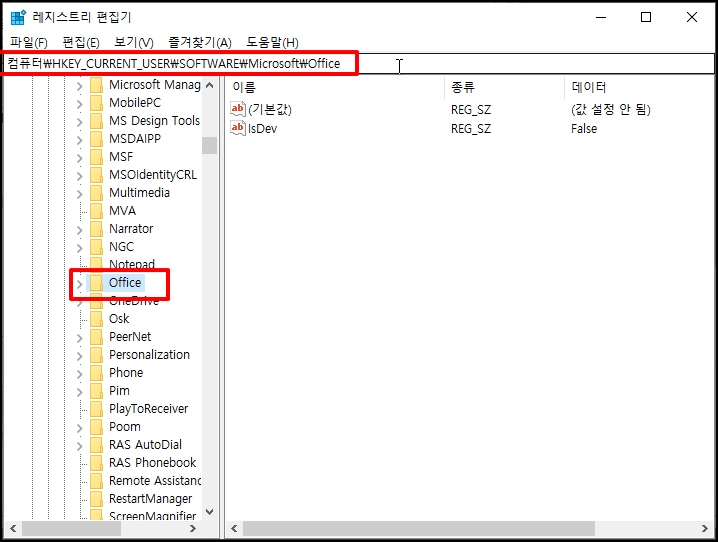
Task: Expand the Narrator tree node
Action: [79, 229]
